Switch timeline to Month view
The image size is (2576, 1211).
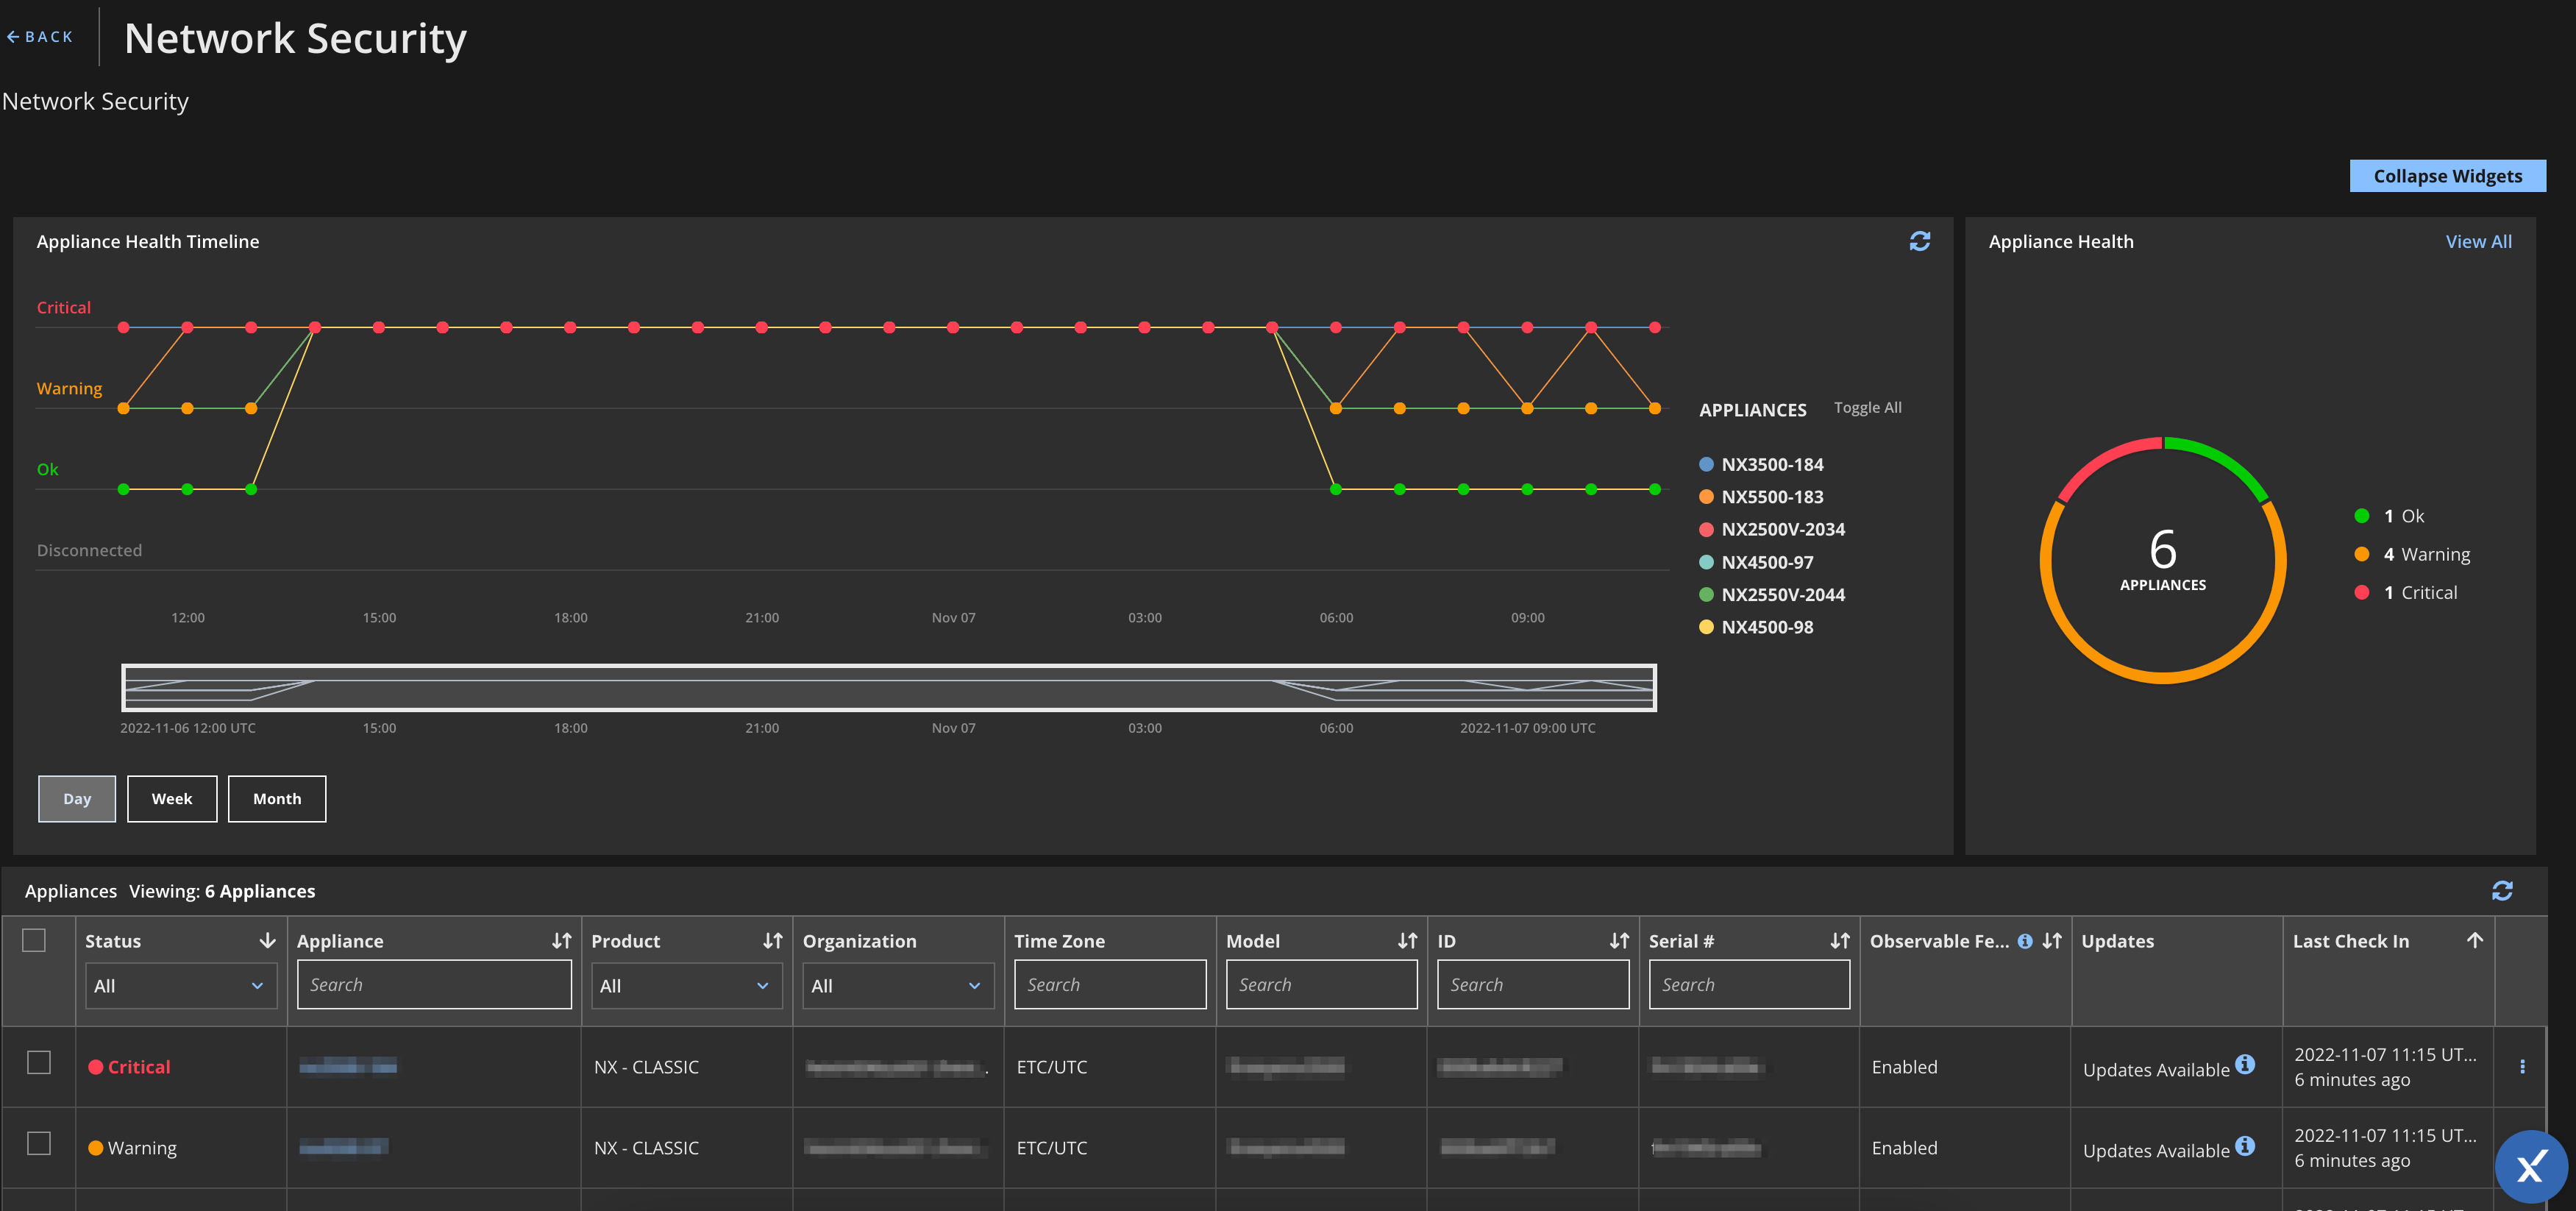[x=277, y=798]
